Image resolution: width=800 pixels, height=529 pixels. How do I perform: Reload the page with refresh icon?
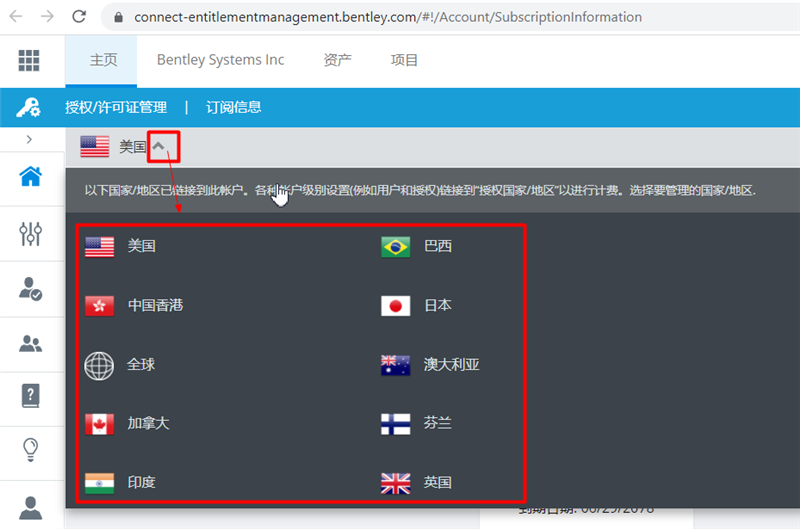click(79, 17)
